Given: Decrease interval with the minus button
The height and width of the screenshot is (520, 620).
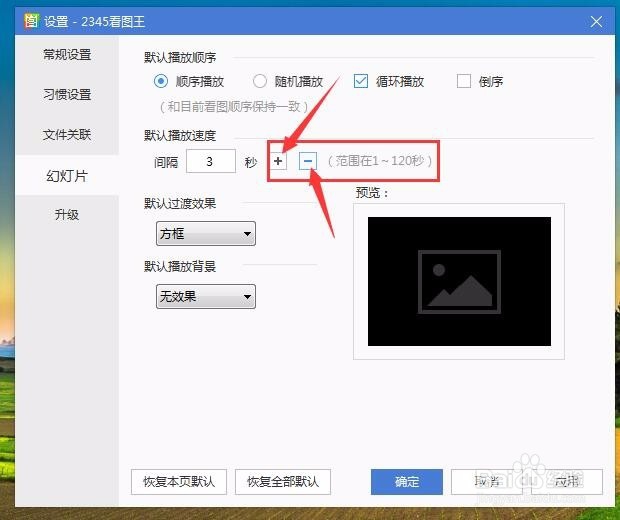Looking at the screenshot, I should [308, 161].
